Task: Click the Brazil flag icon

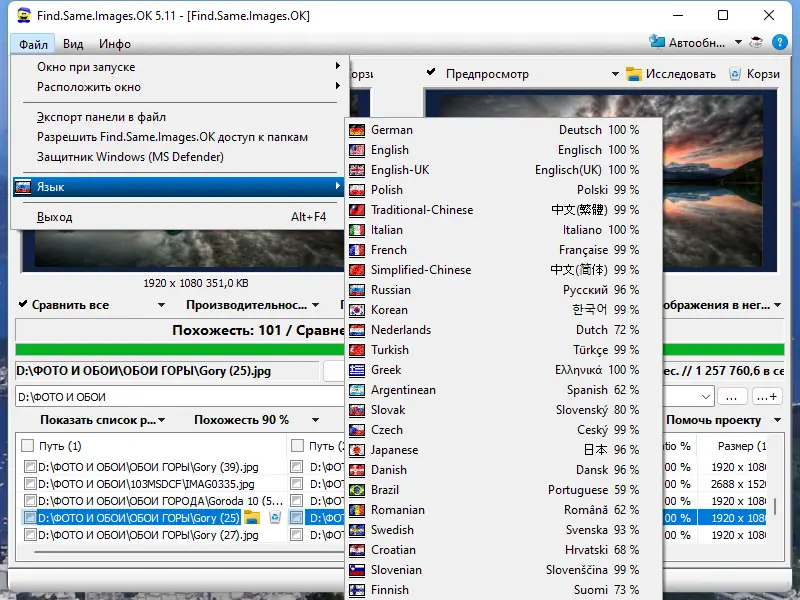Action: pos(357,490)
